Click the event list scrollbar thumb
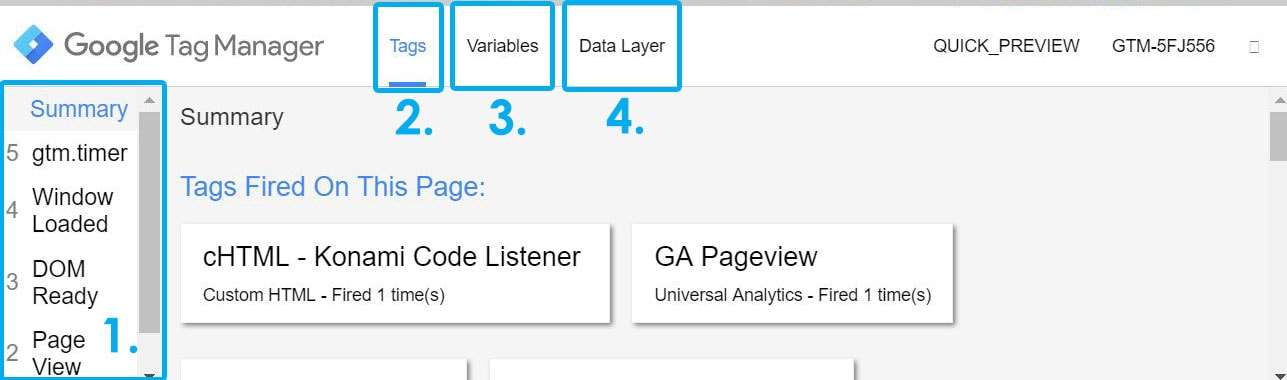Screen dimensions: 1287x380 (x=149, y=222)
